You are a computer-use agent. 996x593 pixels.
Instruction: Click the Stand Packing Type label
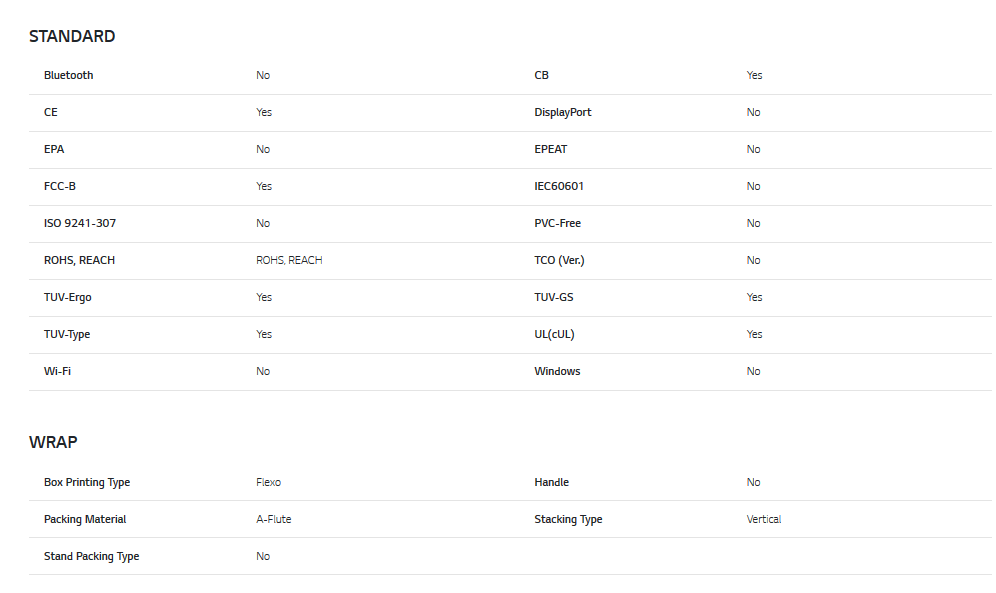91,556
